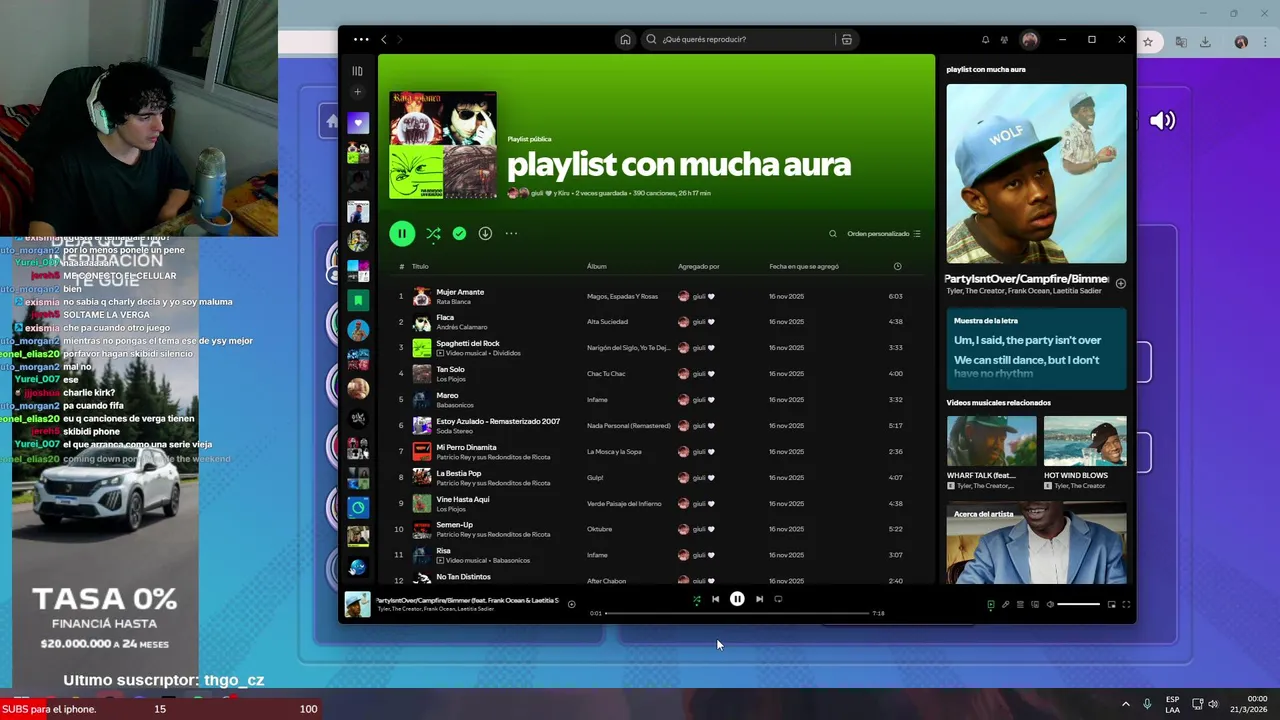Open Connect to a device
This screenshot has width=1280, height=720.
click(x=1035, y=605)
